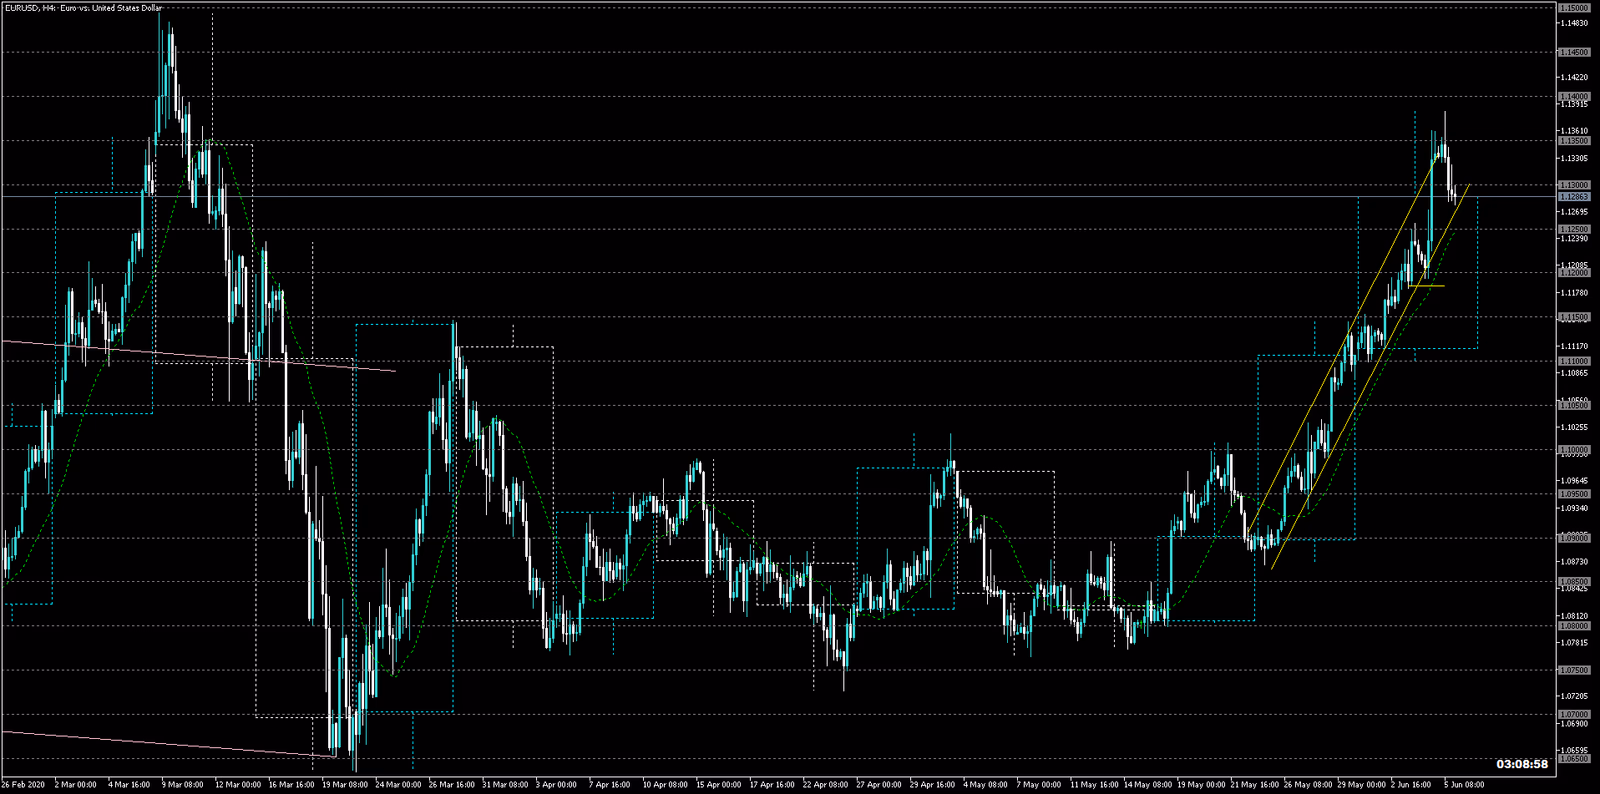Click the 5 Jun 08:00 time label
This screenshot has height=794, width=1600.
click(1463, 785)
